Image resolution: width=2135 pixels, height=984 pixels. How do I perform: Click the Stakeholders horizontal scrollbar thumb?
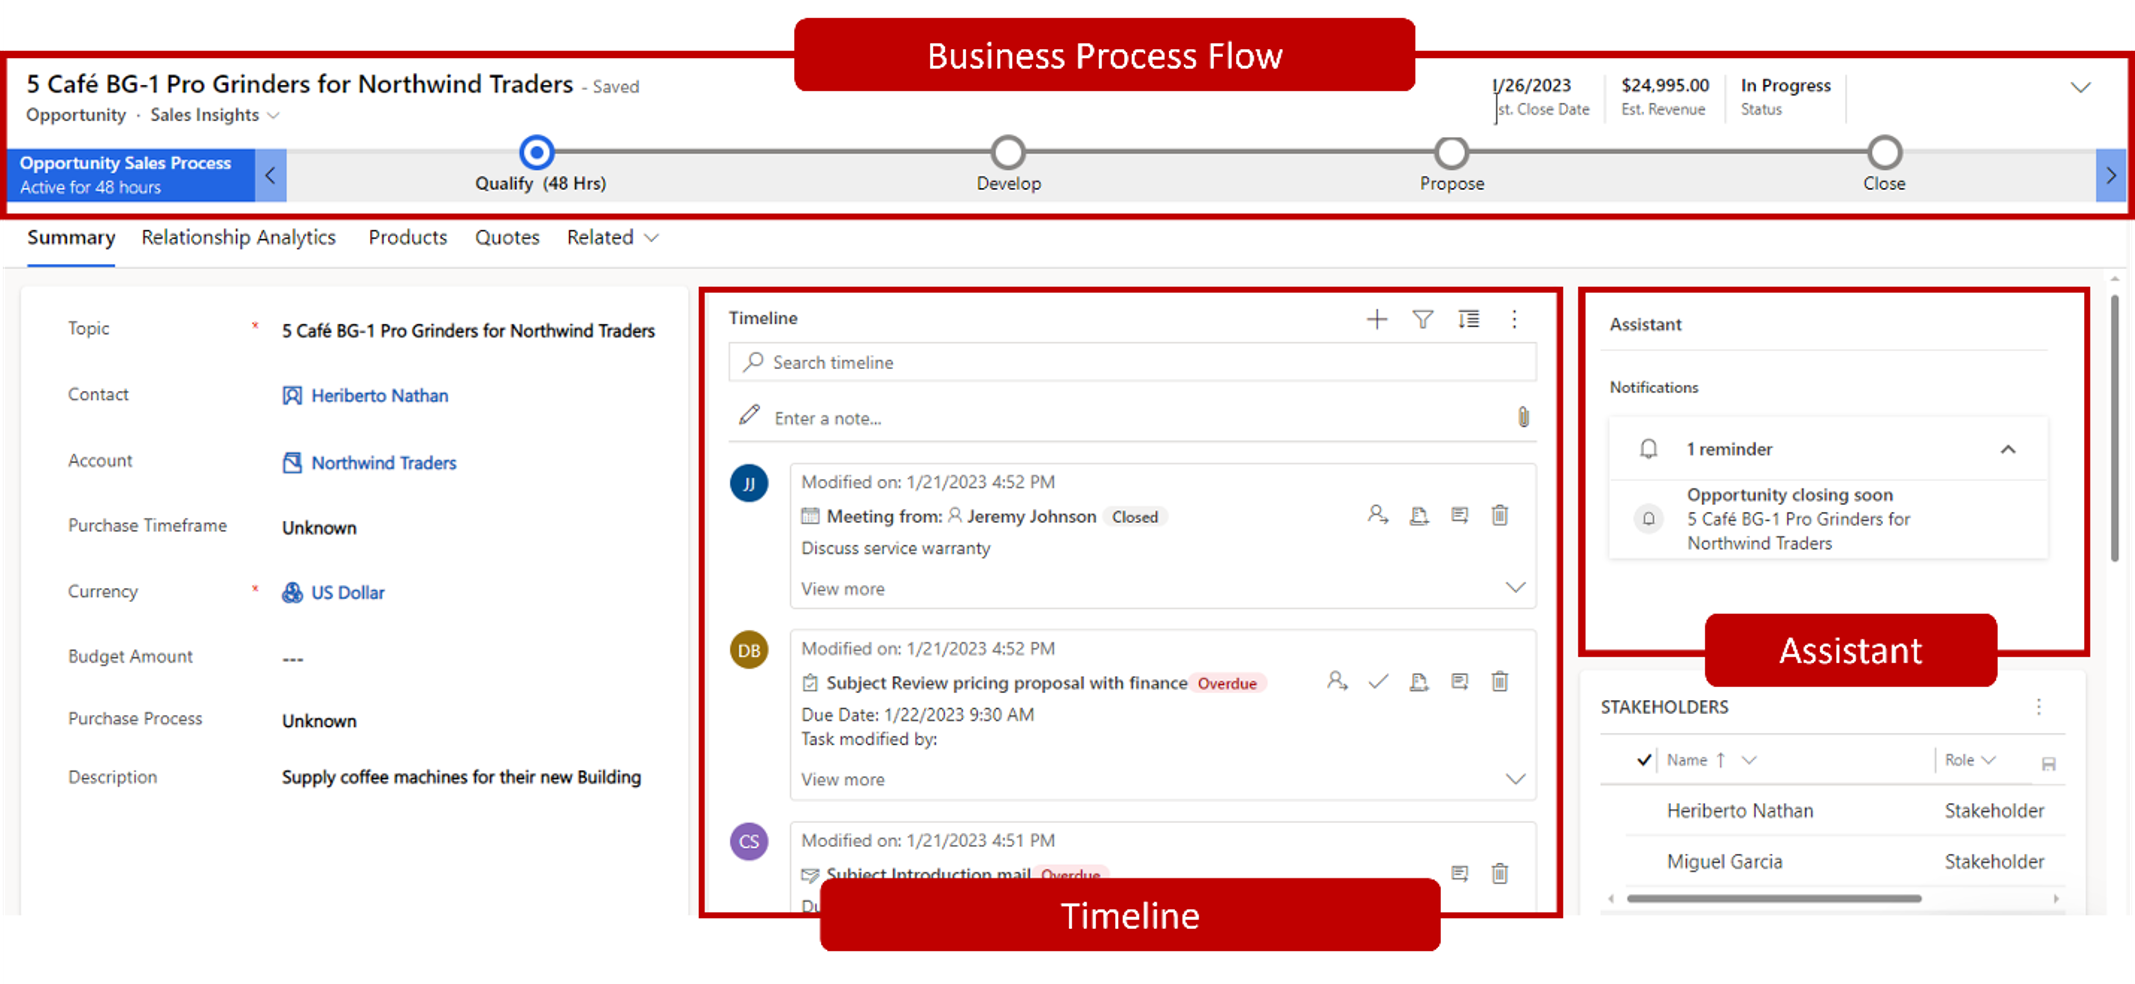click(x=1774, y=899)
